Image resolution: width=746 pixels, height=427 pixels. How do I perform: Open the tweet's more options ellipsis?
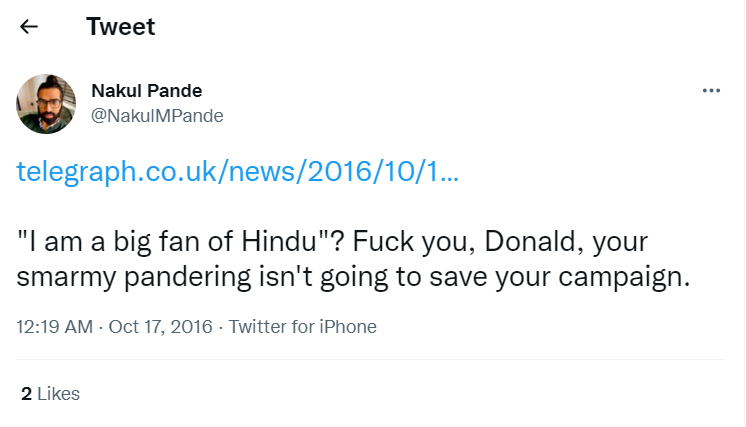tap(711, 90)
